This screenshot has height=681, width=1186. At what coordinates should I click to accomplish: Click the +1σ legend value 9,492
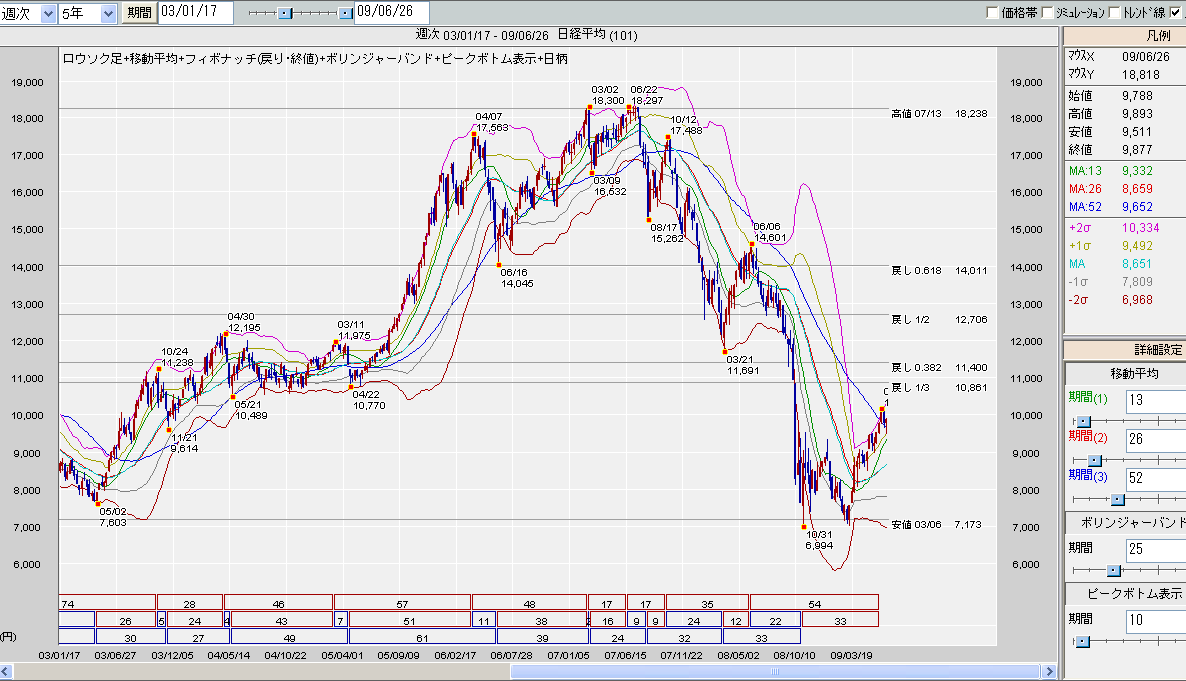point(1138,246)
